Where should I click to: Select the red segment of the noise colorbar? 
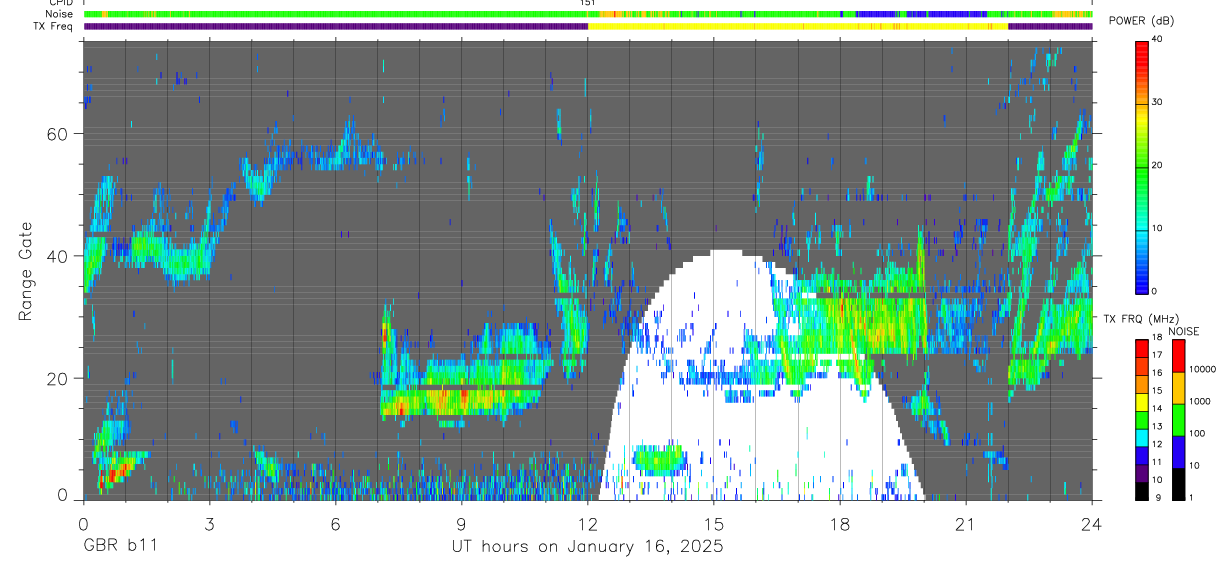(x=1177, y=356)
